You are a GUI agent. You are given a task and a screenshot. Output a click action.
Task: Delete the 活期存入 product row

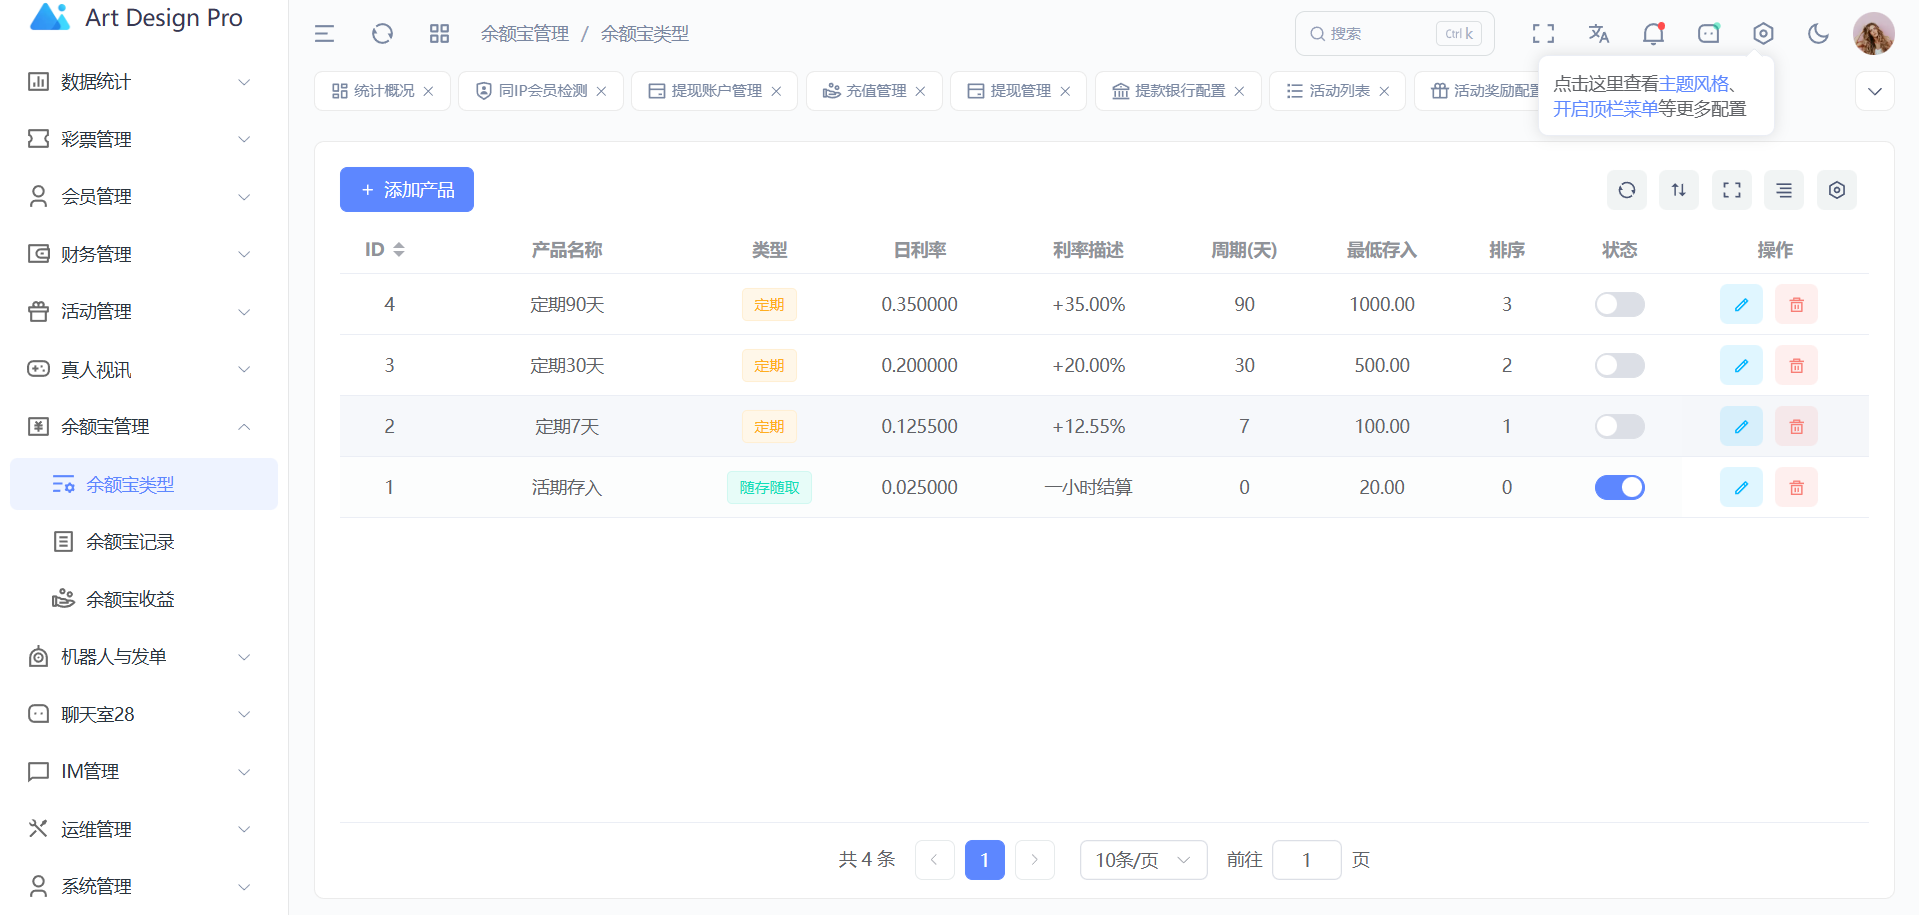tap(1796, 488)
